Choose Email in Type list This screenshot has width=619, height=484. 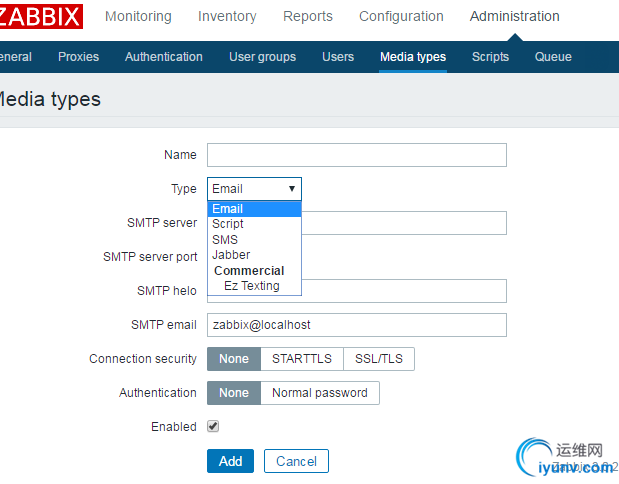click(254, 209)
